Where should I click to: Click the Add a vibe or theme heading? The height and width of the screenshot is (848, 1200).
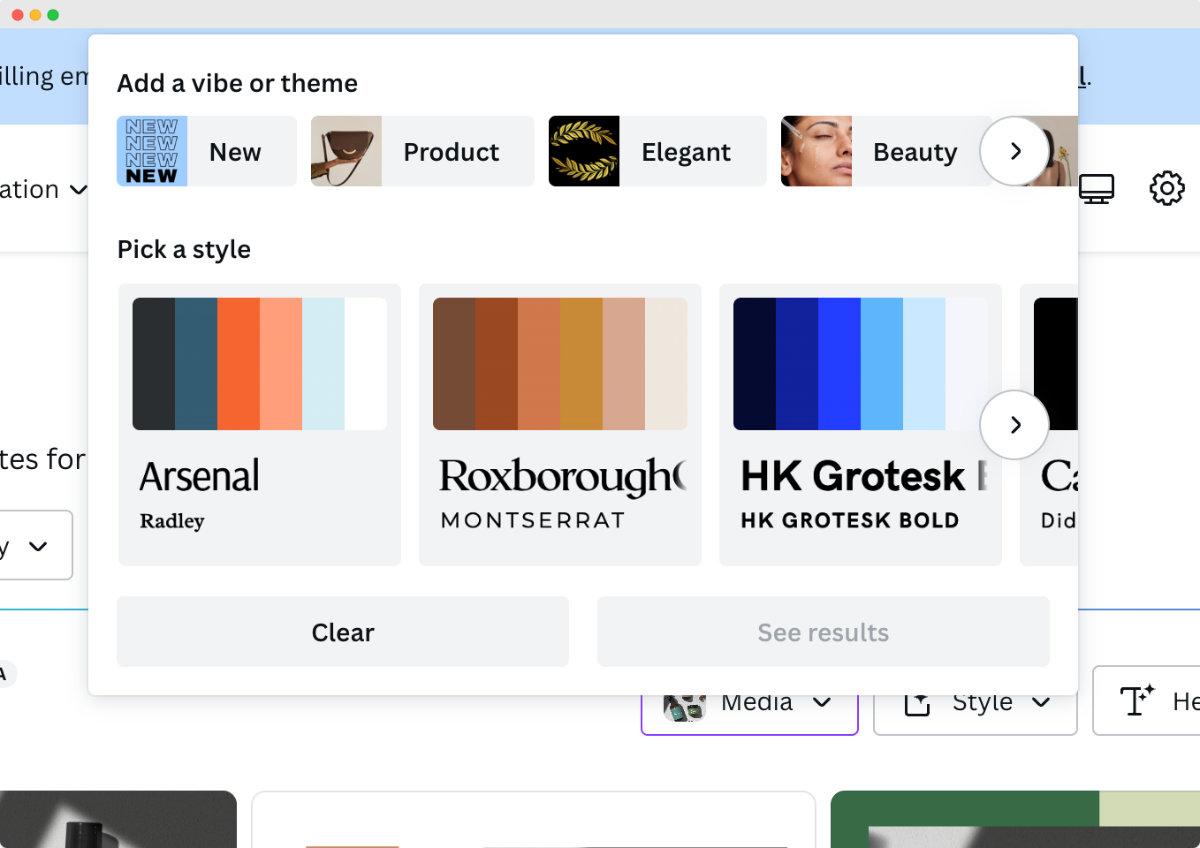tap(237, 83)
